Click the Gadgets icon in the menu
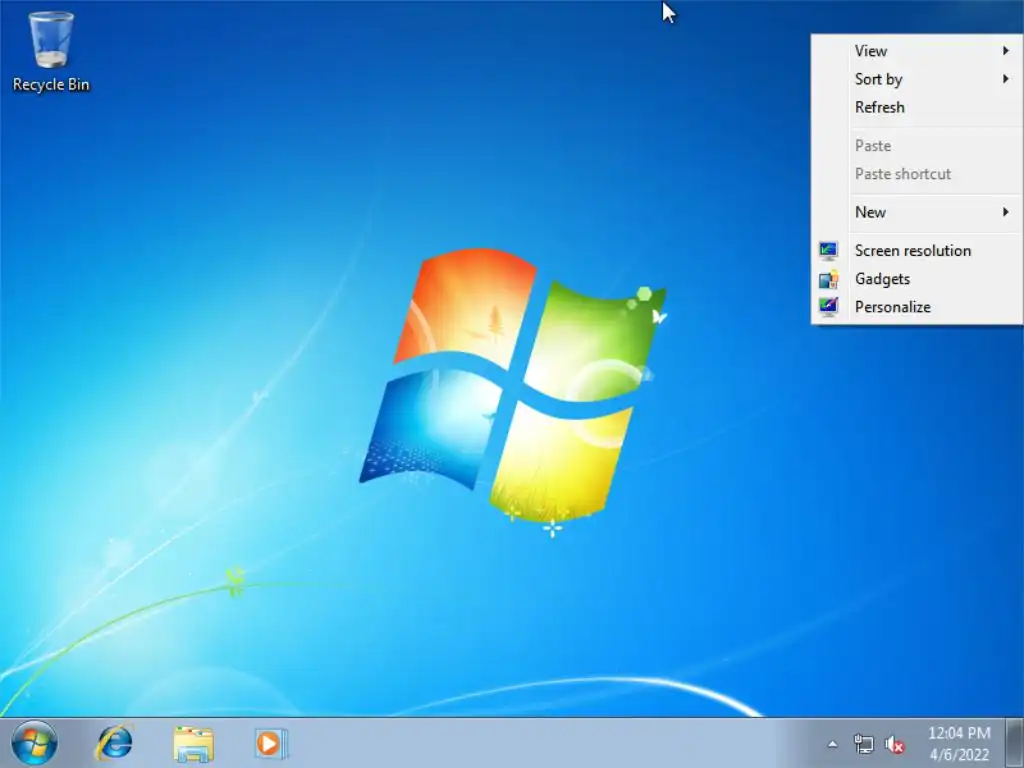The image size is (1024, 768). 829,280
